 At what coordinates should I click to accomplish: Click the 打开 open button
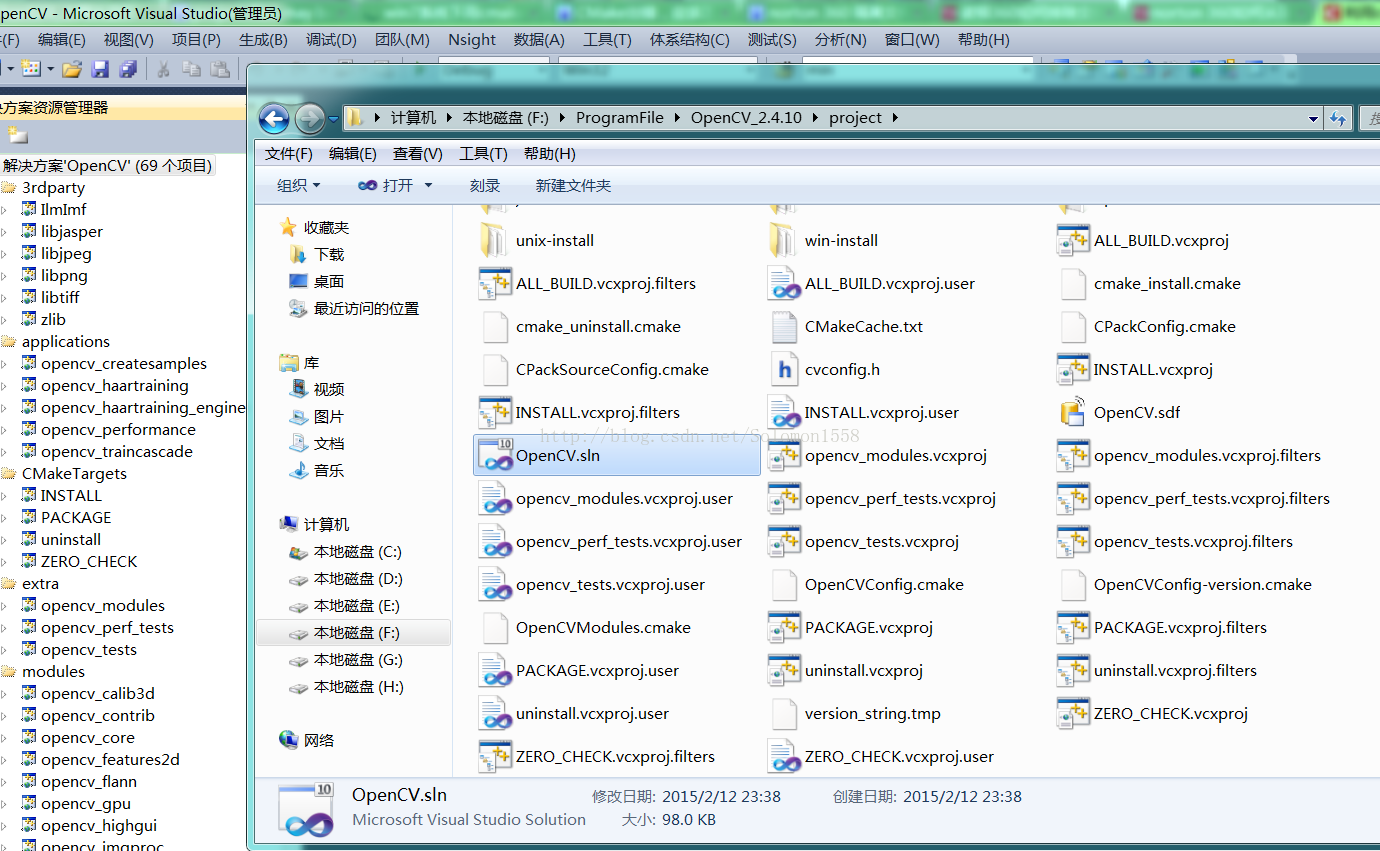pyautogui.click(x=386, y=186)
